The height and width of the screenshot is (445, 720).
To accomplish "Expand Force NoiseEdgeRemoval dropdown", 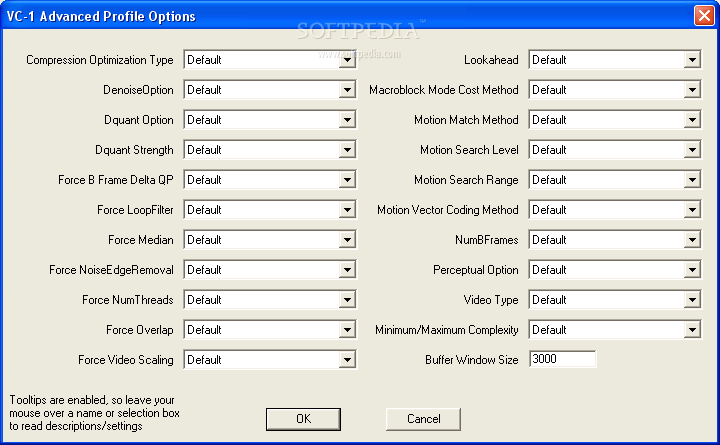I will (269, 270).
